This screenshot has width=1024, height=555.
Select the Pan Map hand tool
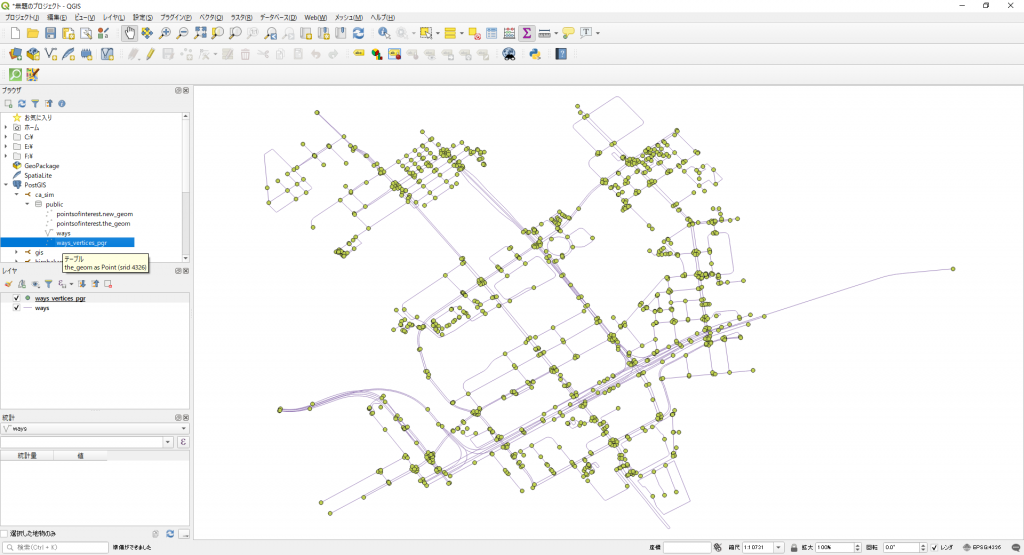[130, 33]
